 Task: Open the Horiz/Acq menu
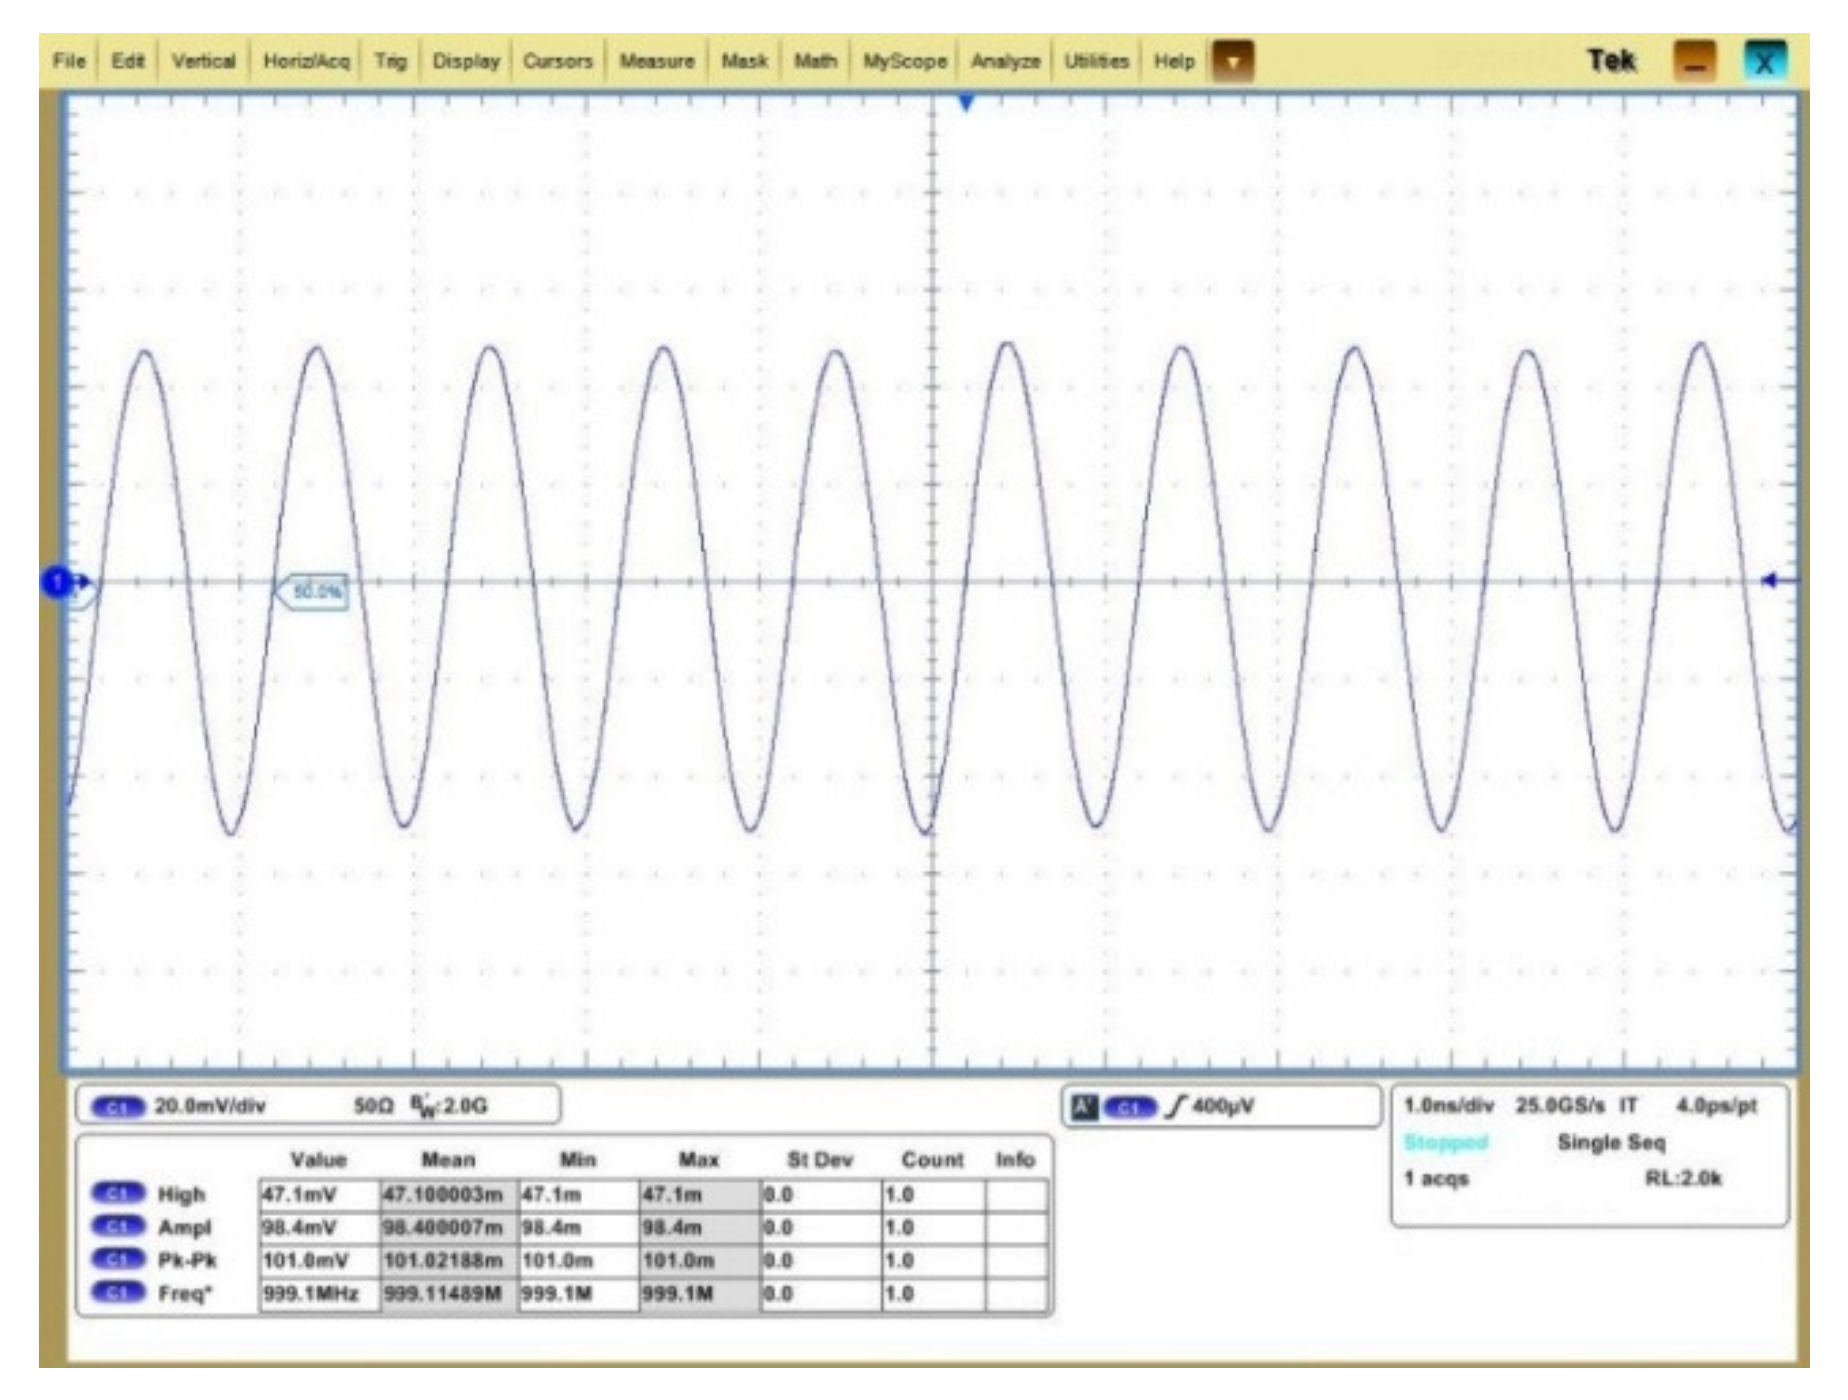tap(306, 61)
